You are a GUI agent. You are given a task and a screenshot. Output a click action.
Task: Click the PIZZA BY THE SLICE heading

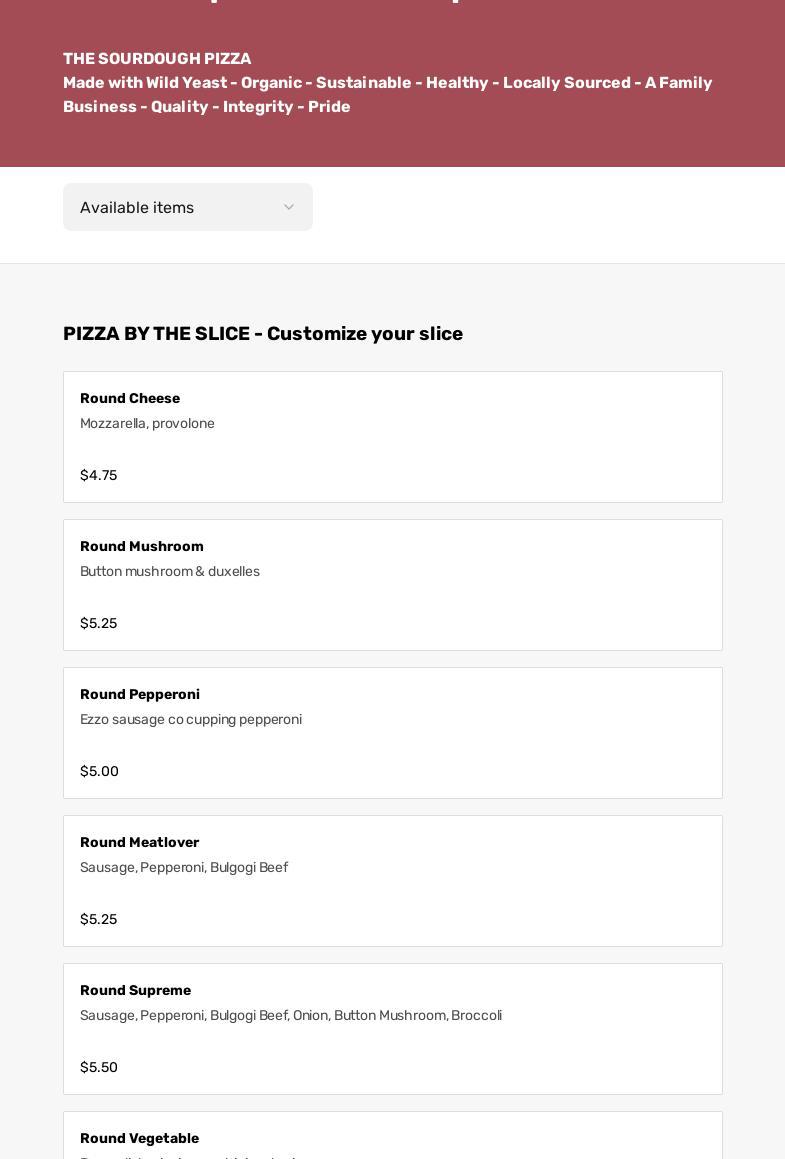point(263,334)
